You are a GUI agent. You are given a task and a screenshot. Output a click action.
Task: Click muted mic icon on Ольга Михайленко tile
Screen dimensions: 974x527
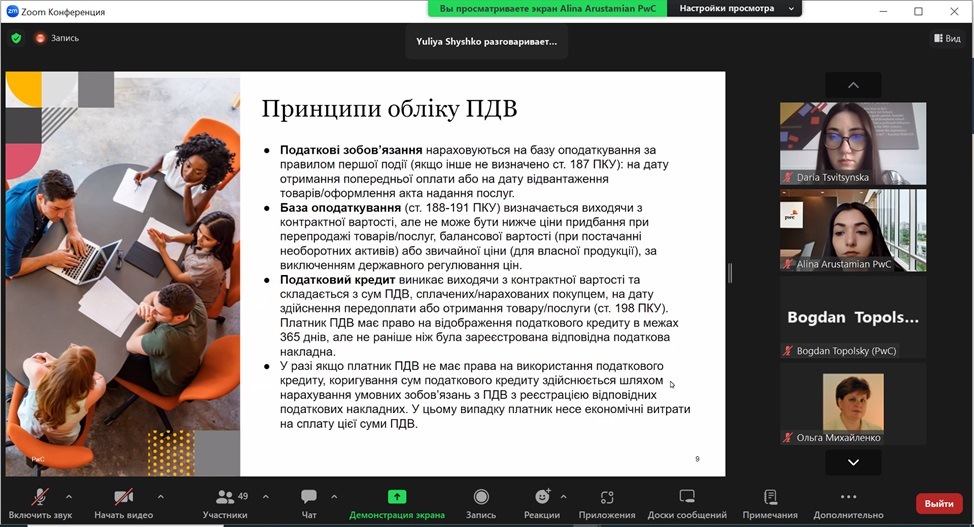[x=789, y=438]
